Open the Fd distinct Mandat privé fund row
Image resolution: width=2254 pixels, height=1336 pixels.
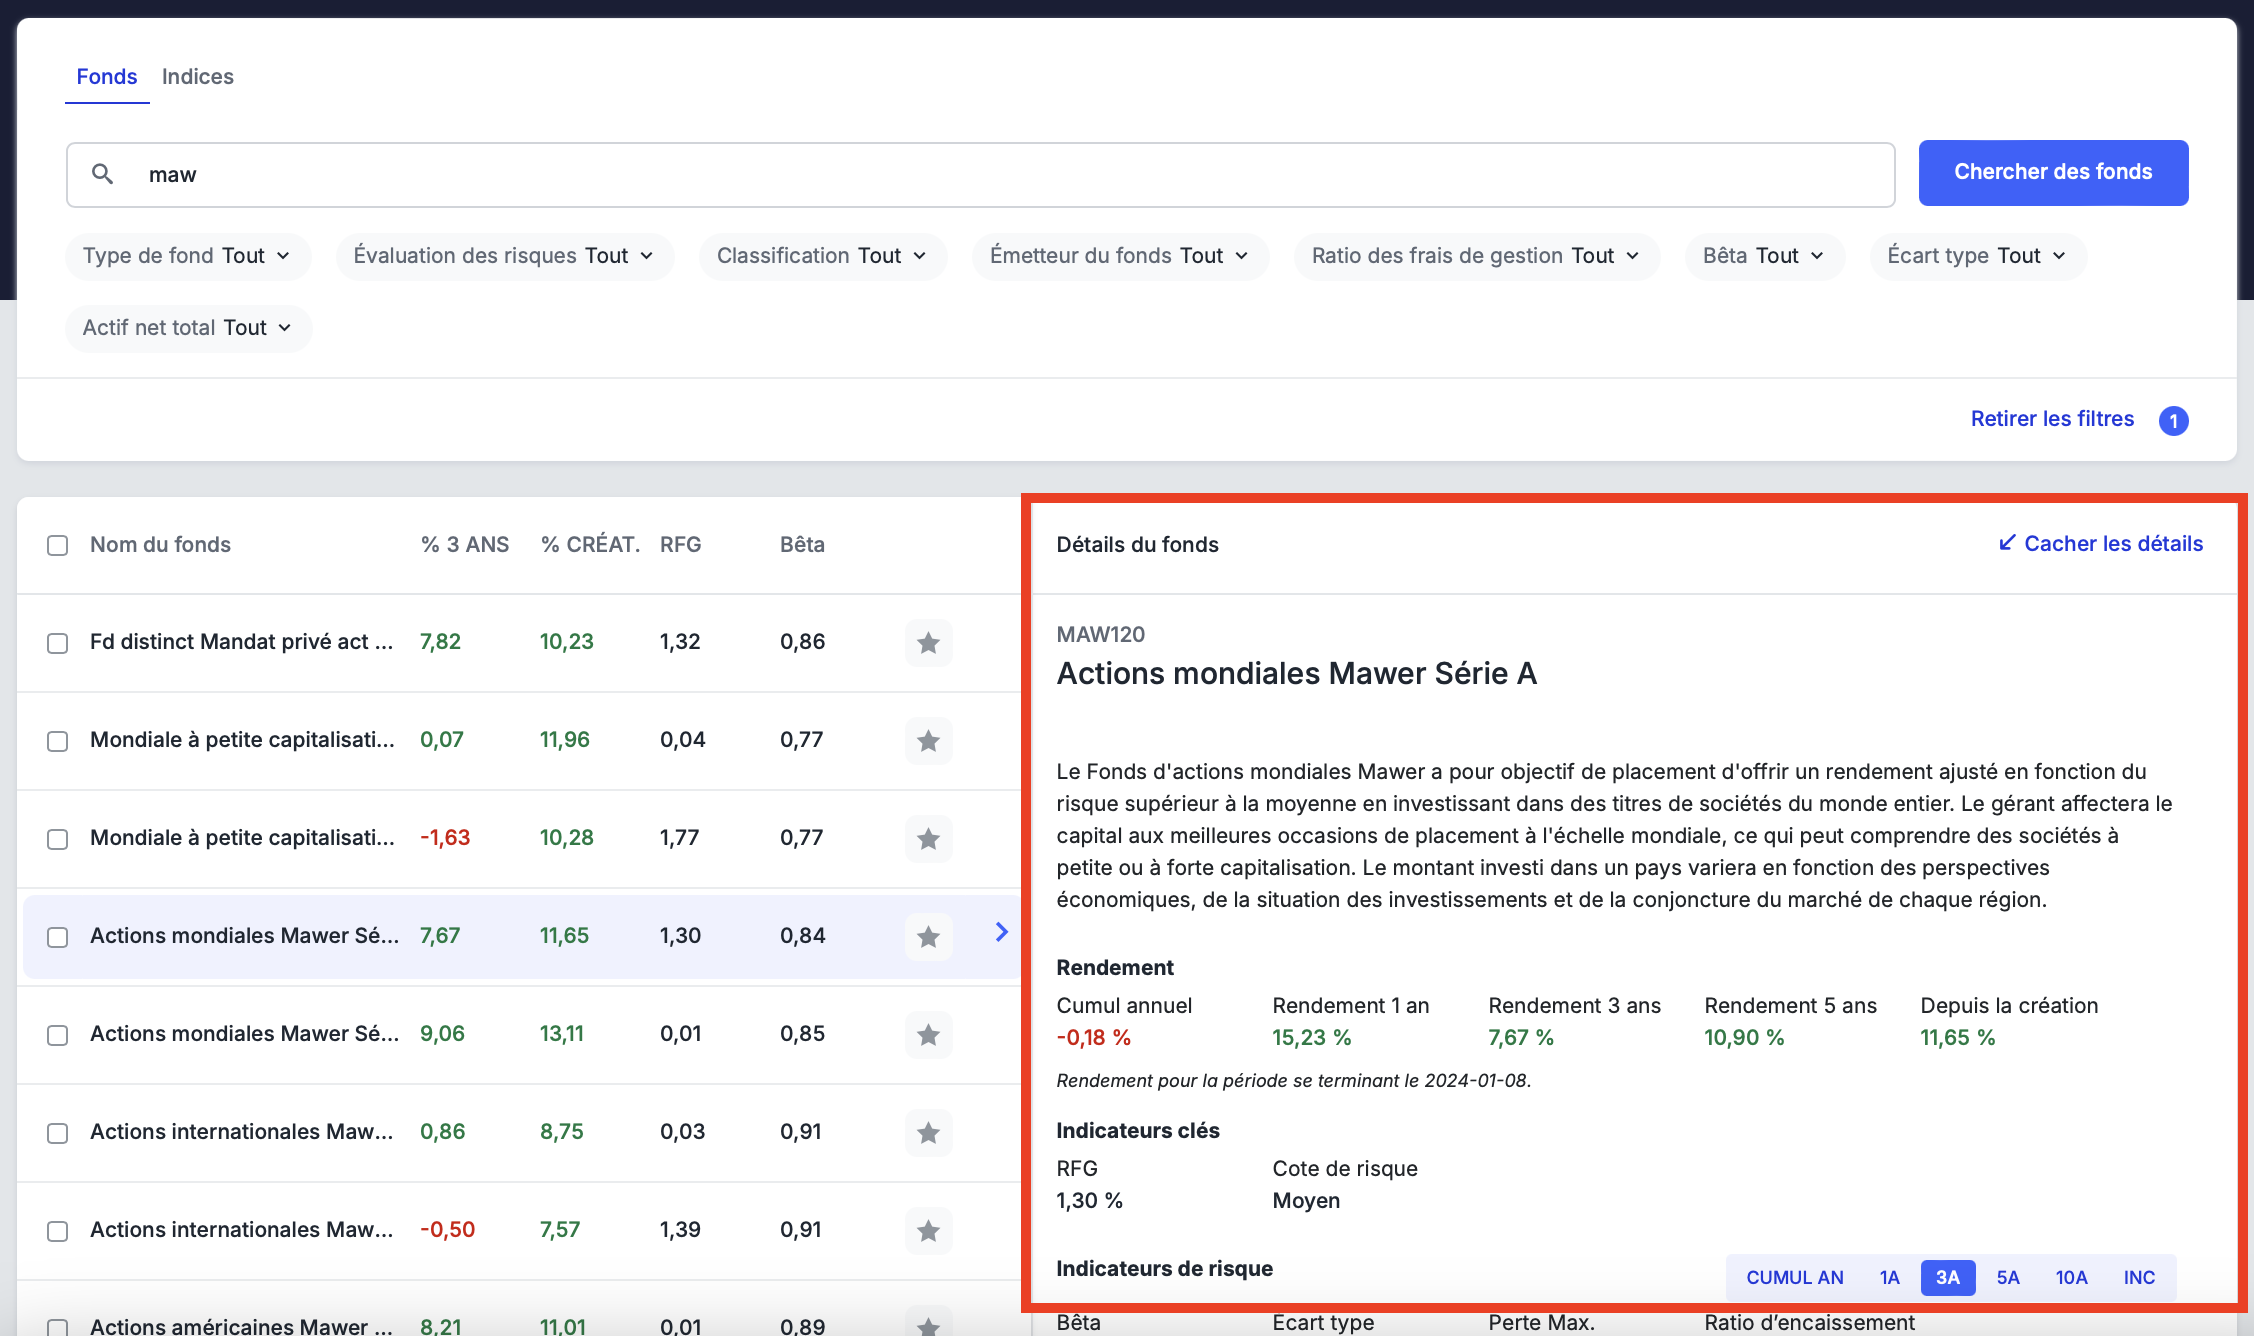pos(518,642)
